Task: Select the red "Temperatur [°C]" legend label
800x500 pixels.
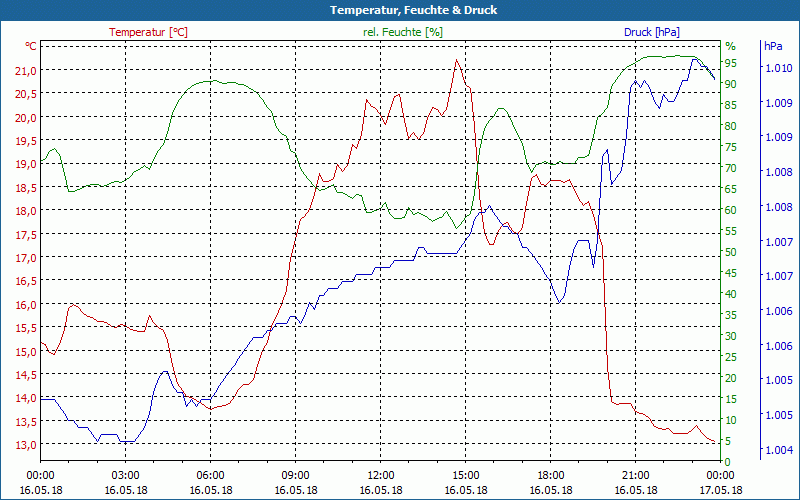Action: 148,32
